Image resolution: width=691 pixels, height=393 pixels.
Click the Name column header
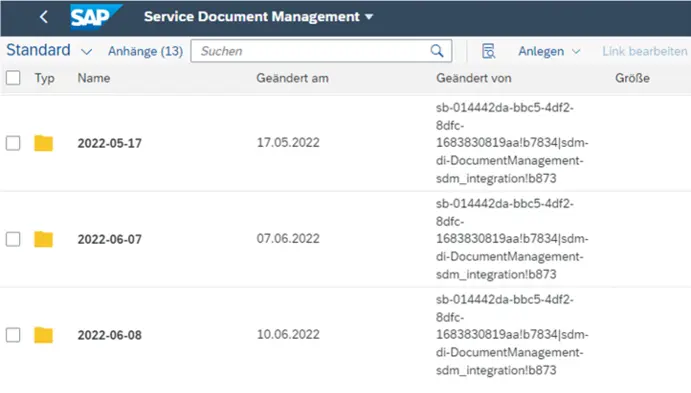pos(94,78)
